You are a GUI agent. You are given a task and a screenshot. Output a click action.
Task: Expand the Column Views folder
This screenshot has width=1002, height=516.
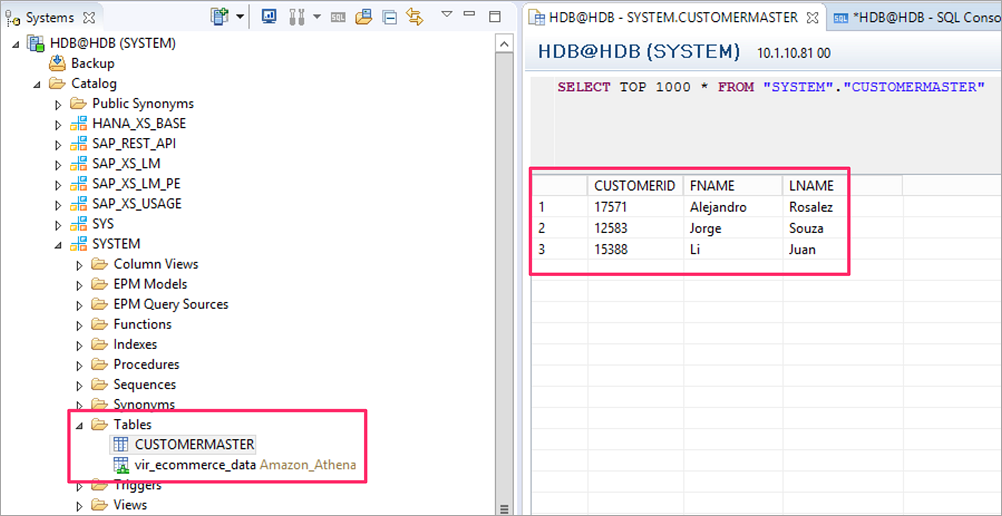pyautogui.click(x=80, y=265)
